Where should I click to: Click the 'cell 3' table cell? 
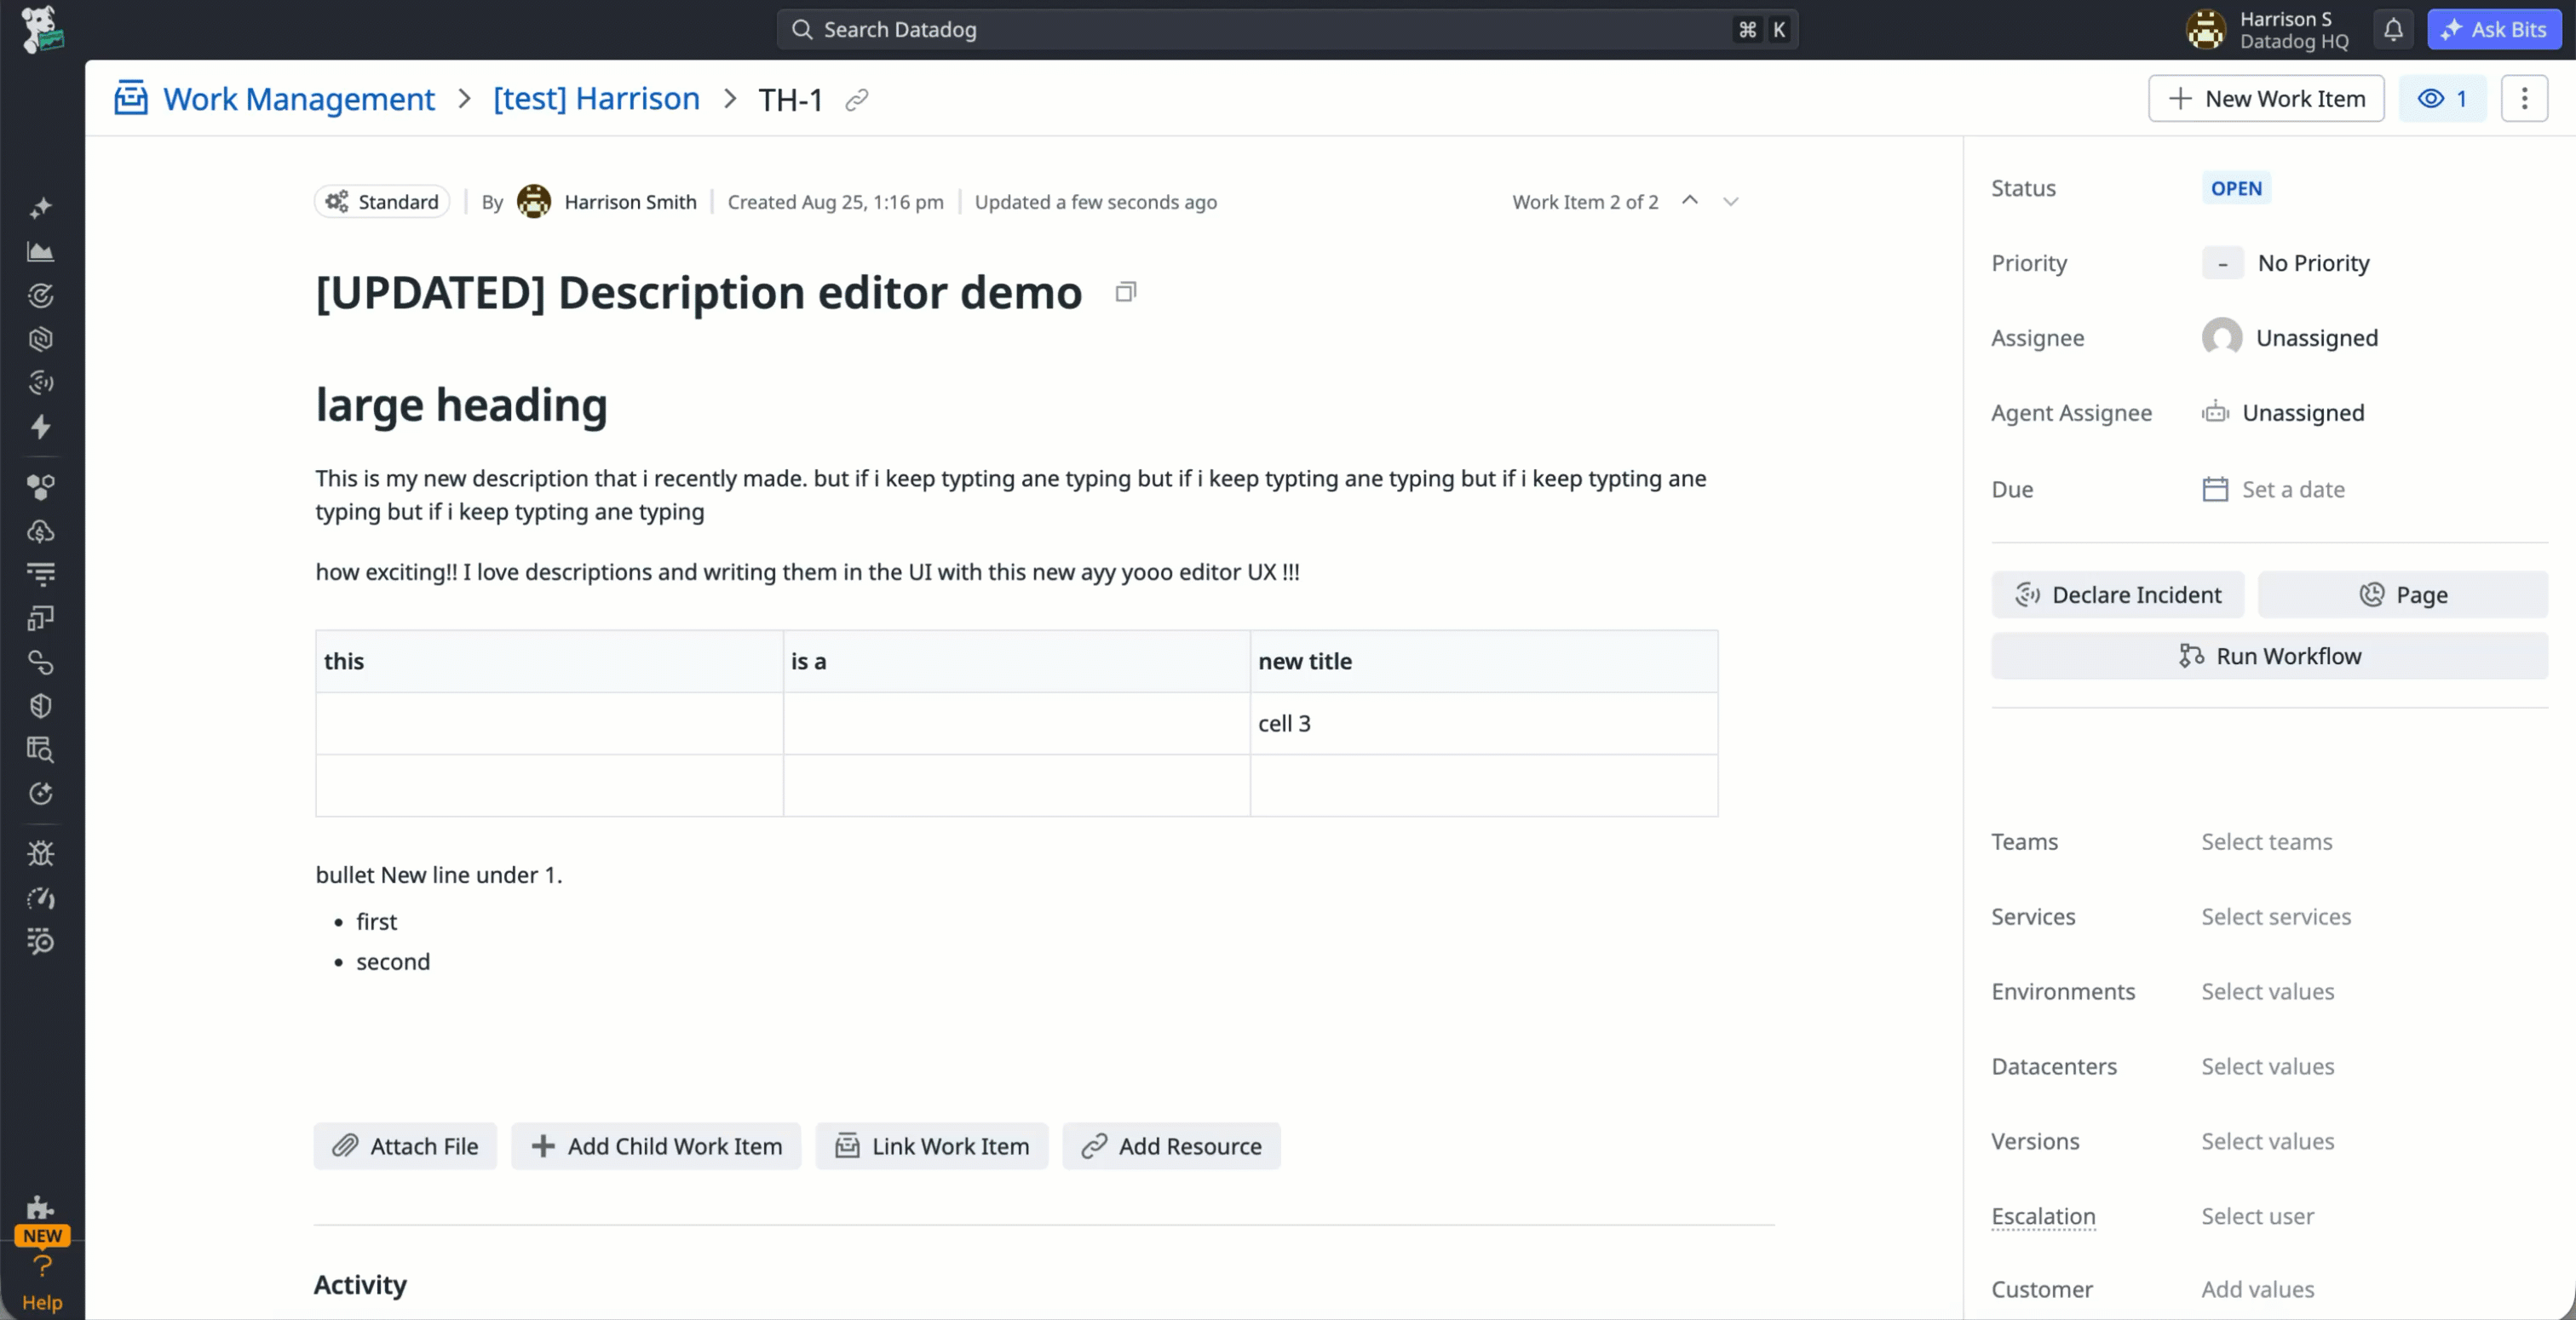pyautogui.click(x=1484, y=723)
